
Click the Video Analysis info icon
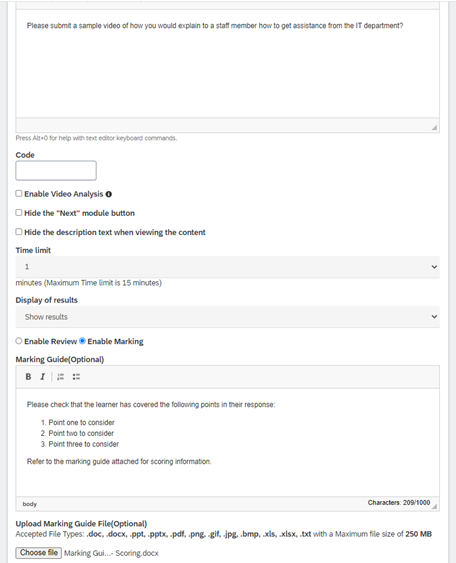click(108, 194)
